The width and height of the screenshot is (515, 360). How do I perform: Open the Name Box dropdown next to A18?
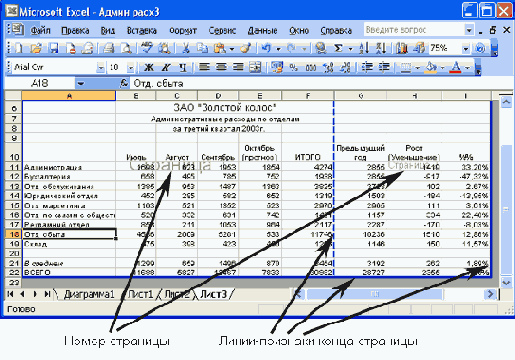click(80, 83)
